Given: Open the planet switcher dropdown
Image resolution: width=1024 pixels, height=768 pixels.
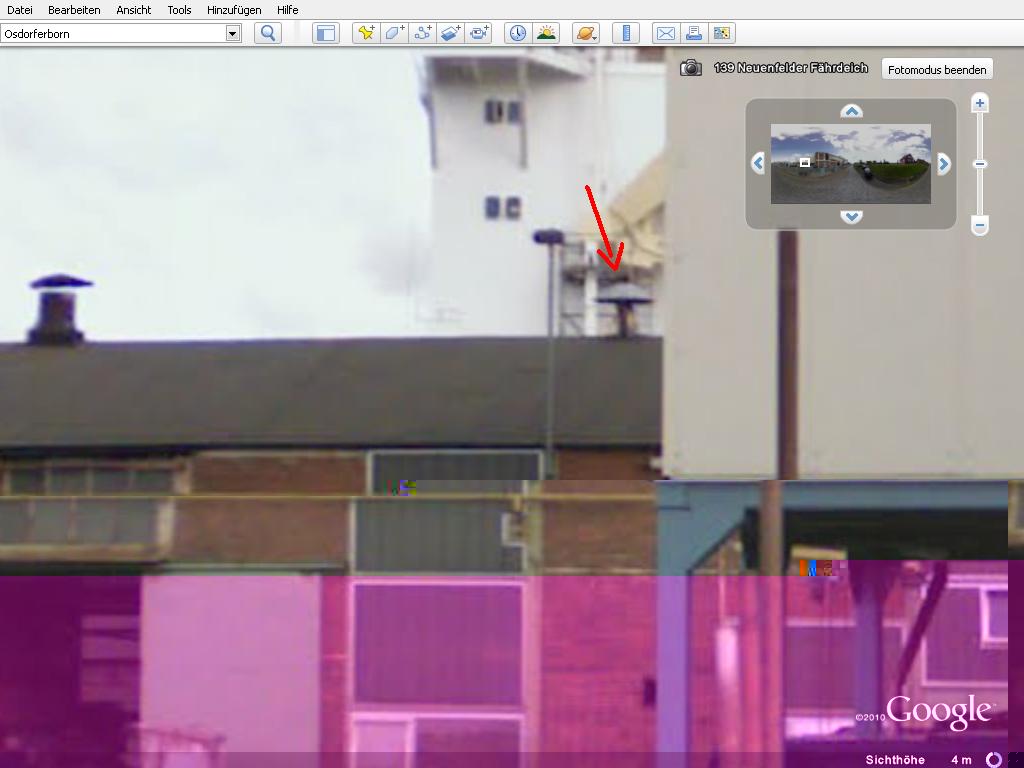Looking at the screenshot, I should coord(585,33).
